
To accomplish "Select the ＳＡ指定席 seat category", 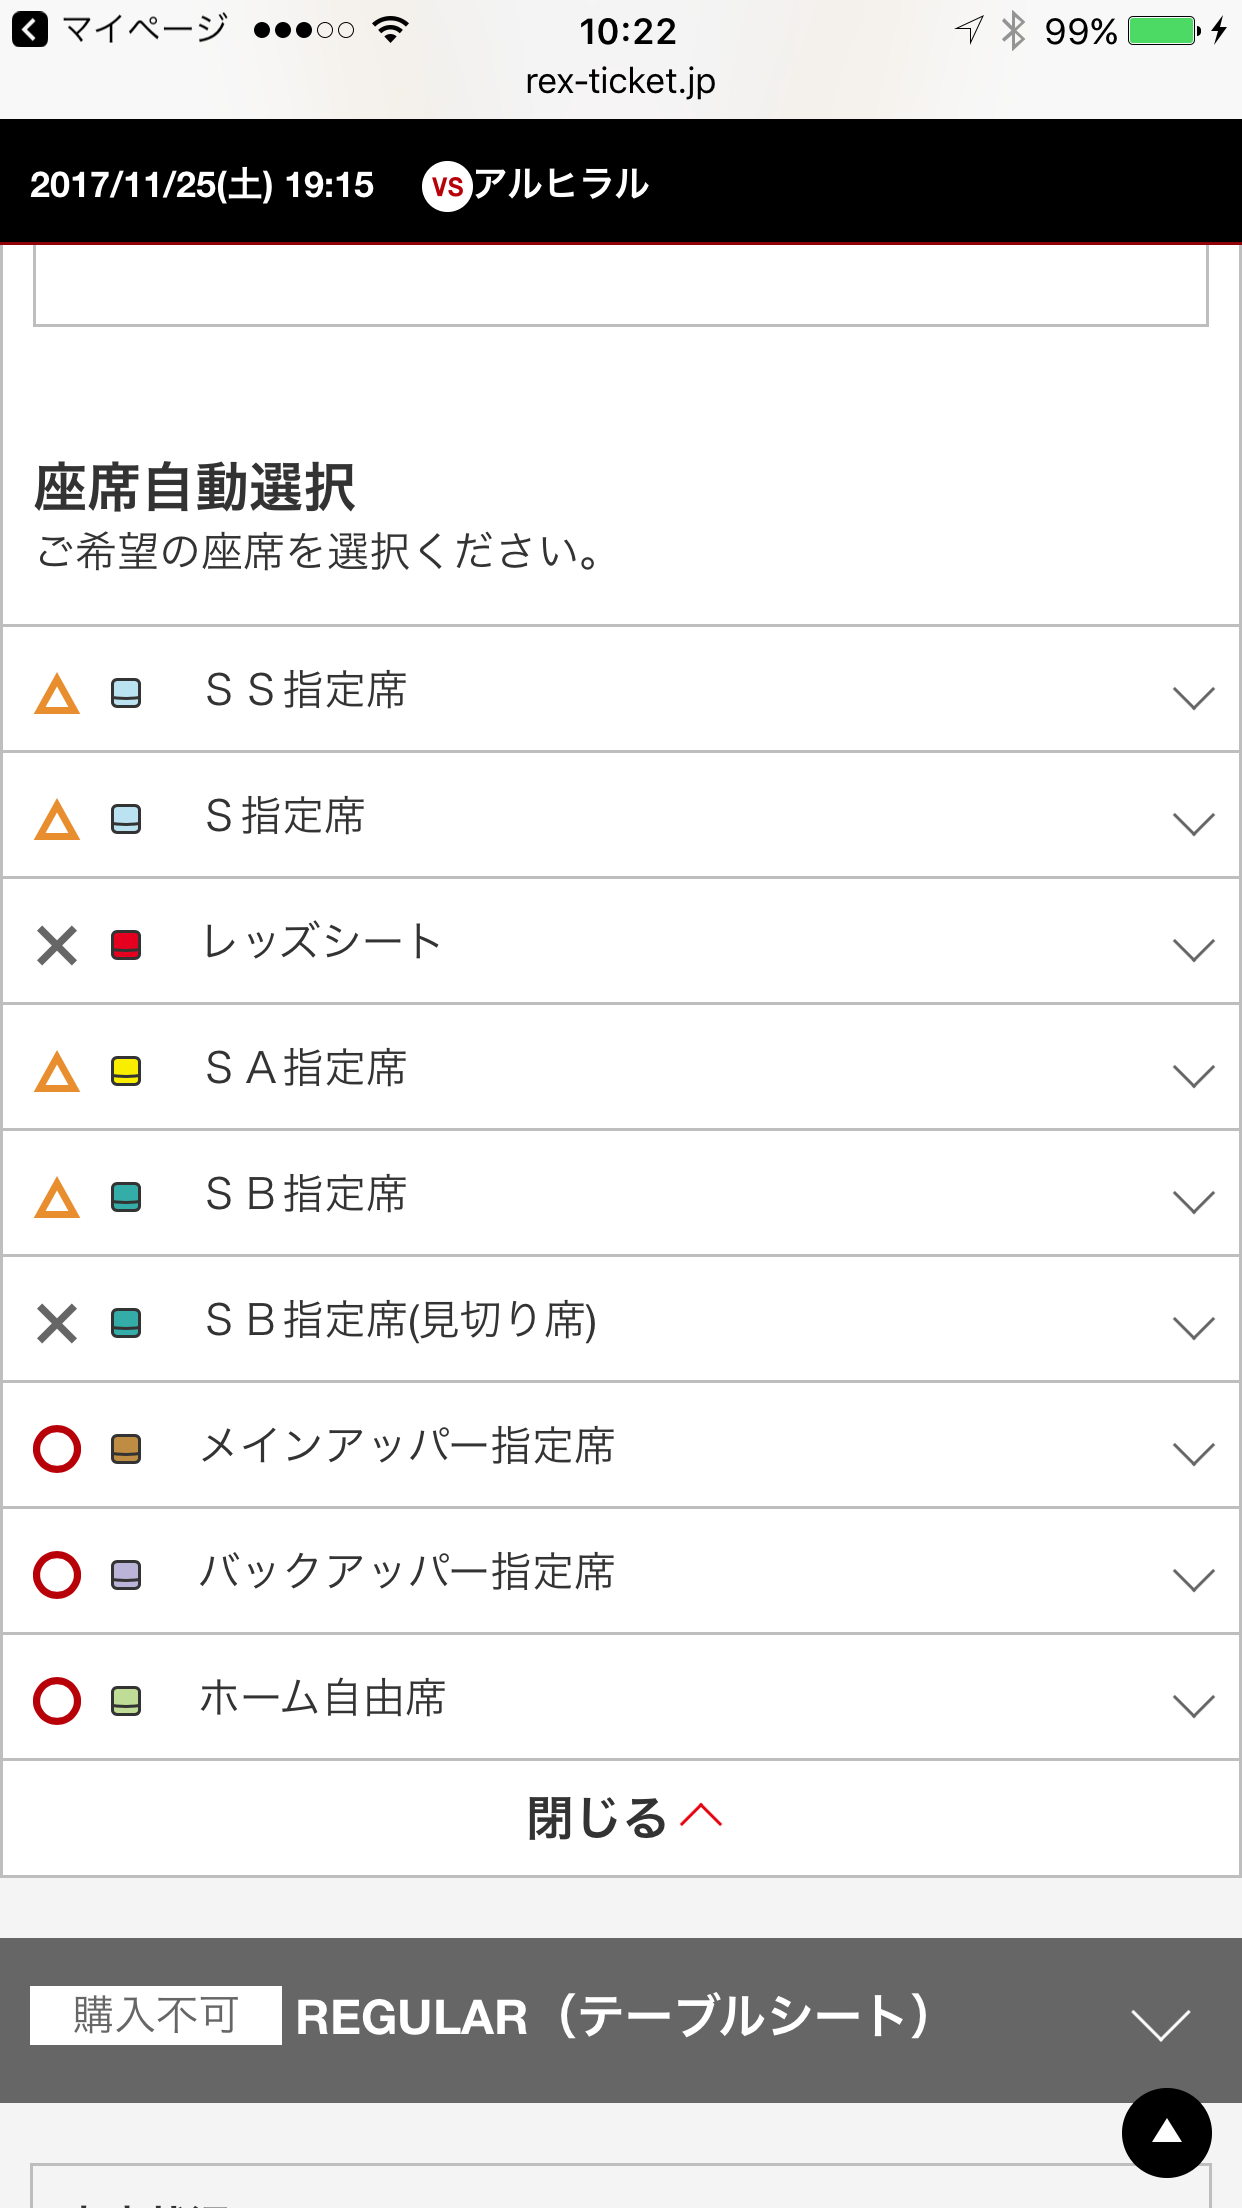I will tap(306, 1068).
